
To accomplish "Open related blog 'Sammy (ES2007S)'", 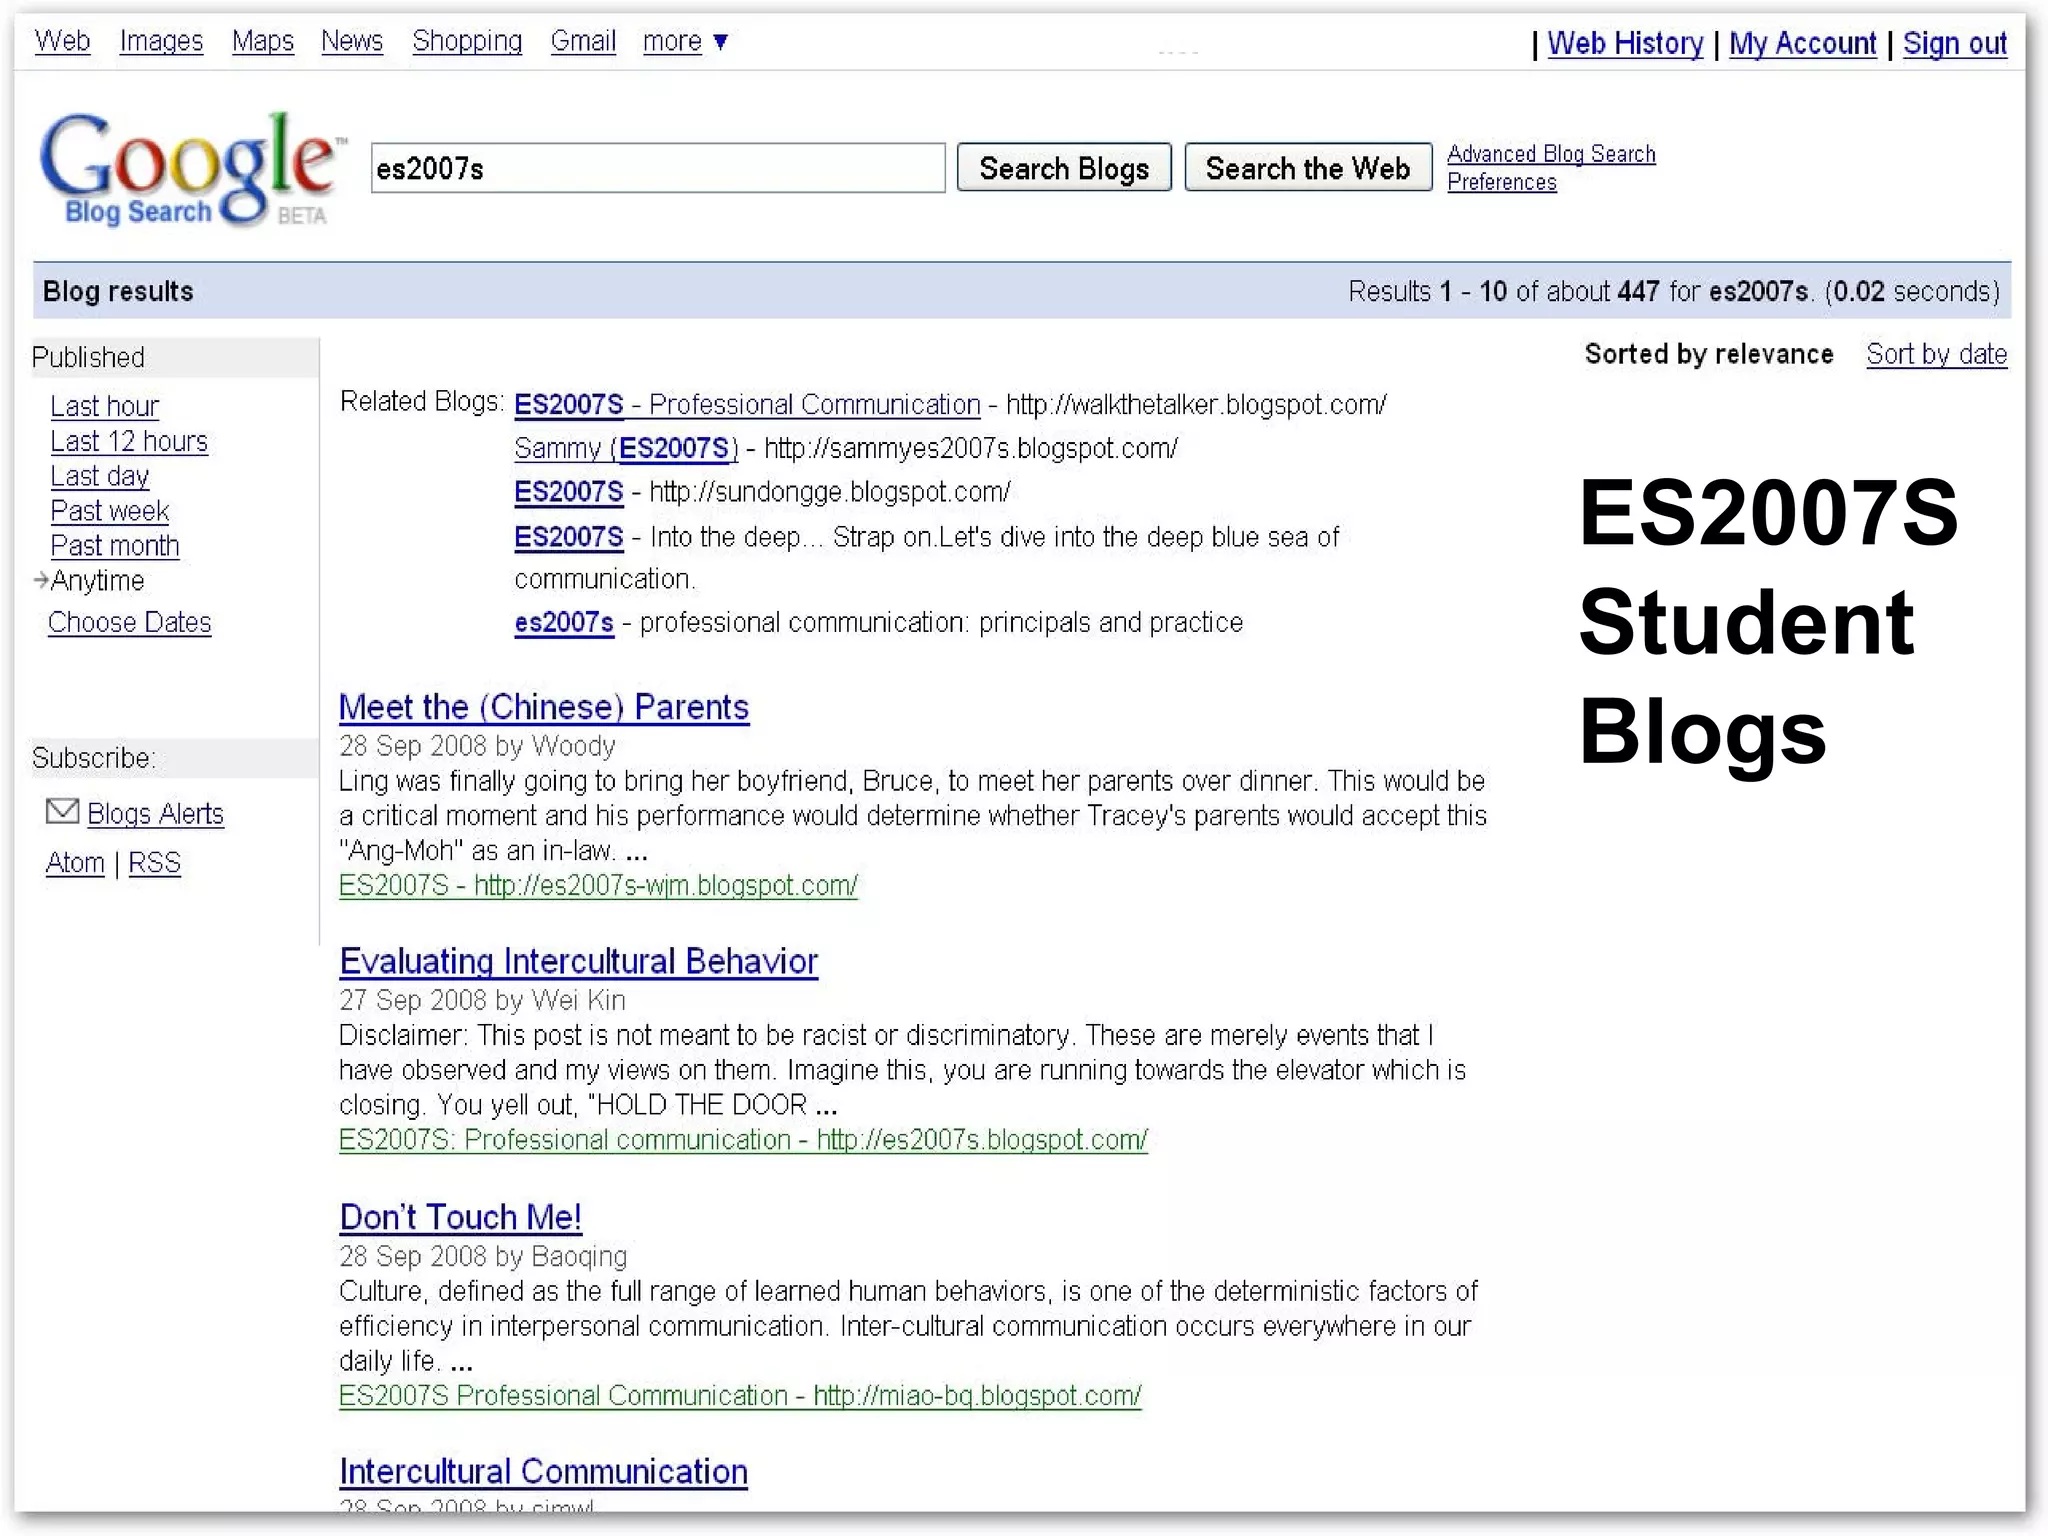I will (x=626, y=448).
